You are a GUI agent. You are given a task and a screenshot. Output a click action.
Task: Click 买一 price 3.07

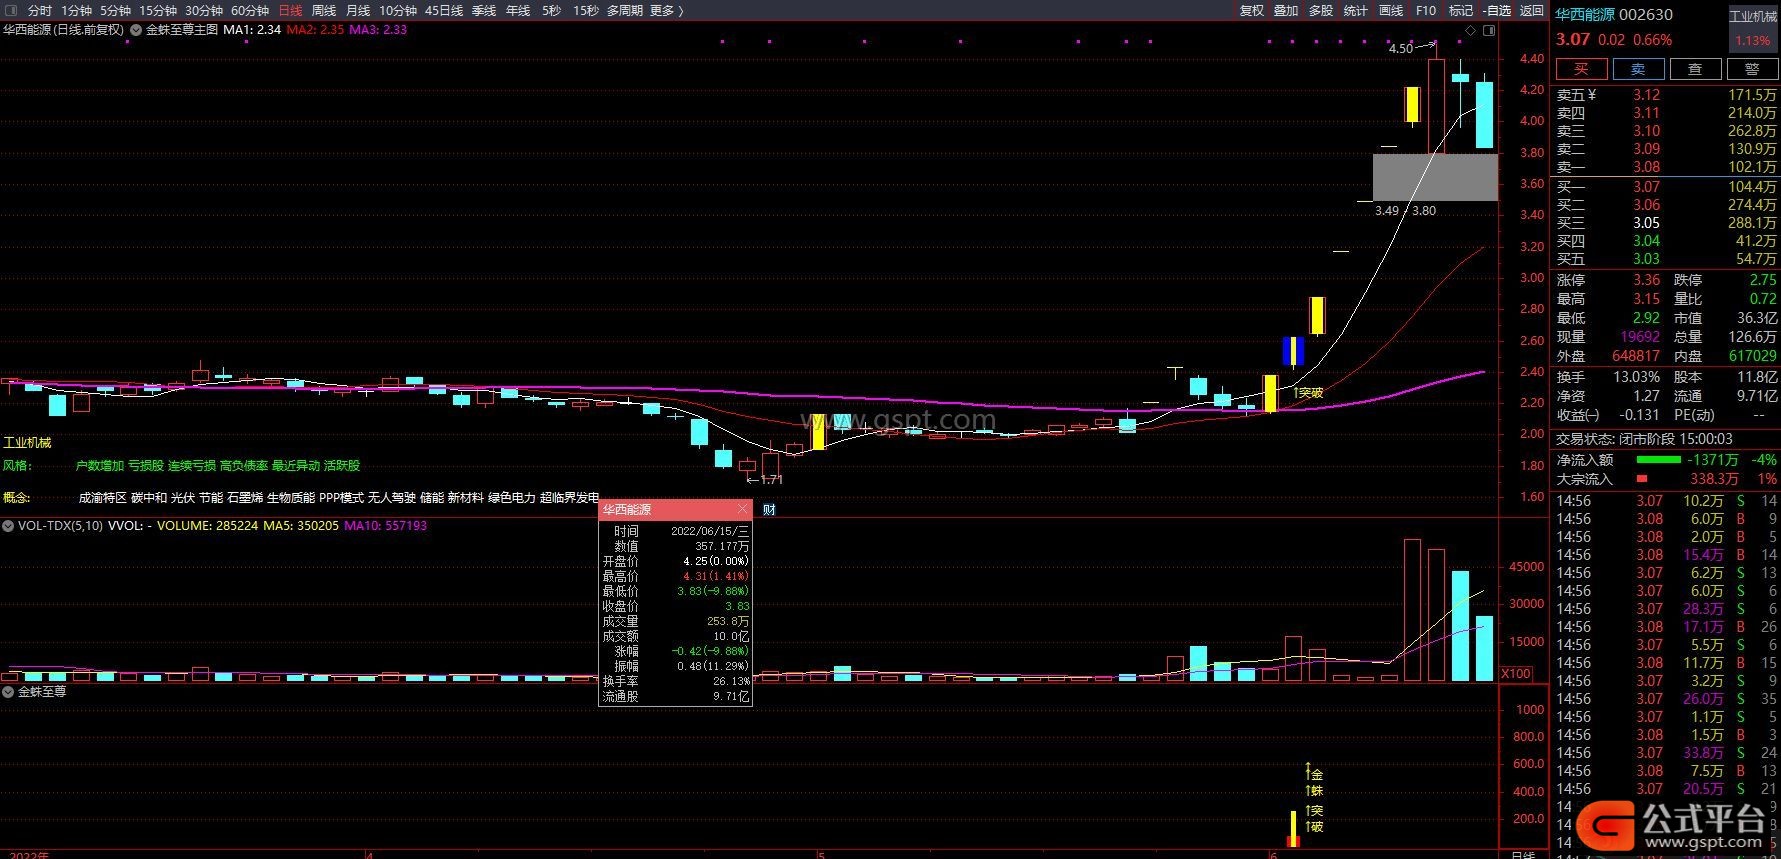click(1646, 186)
